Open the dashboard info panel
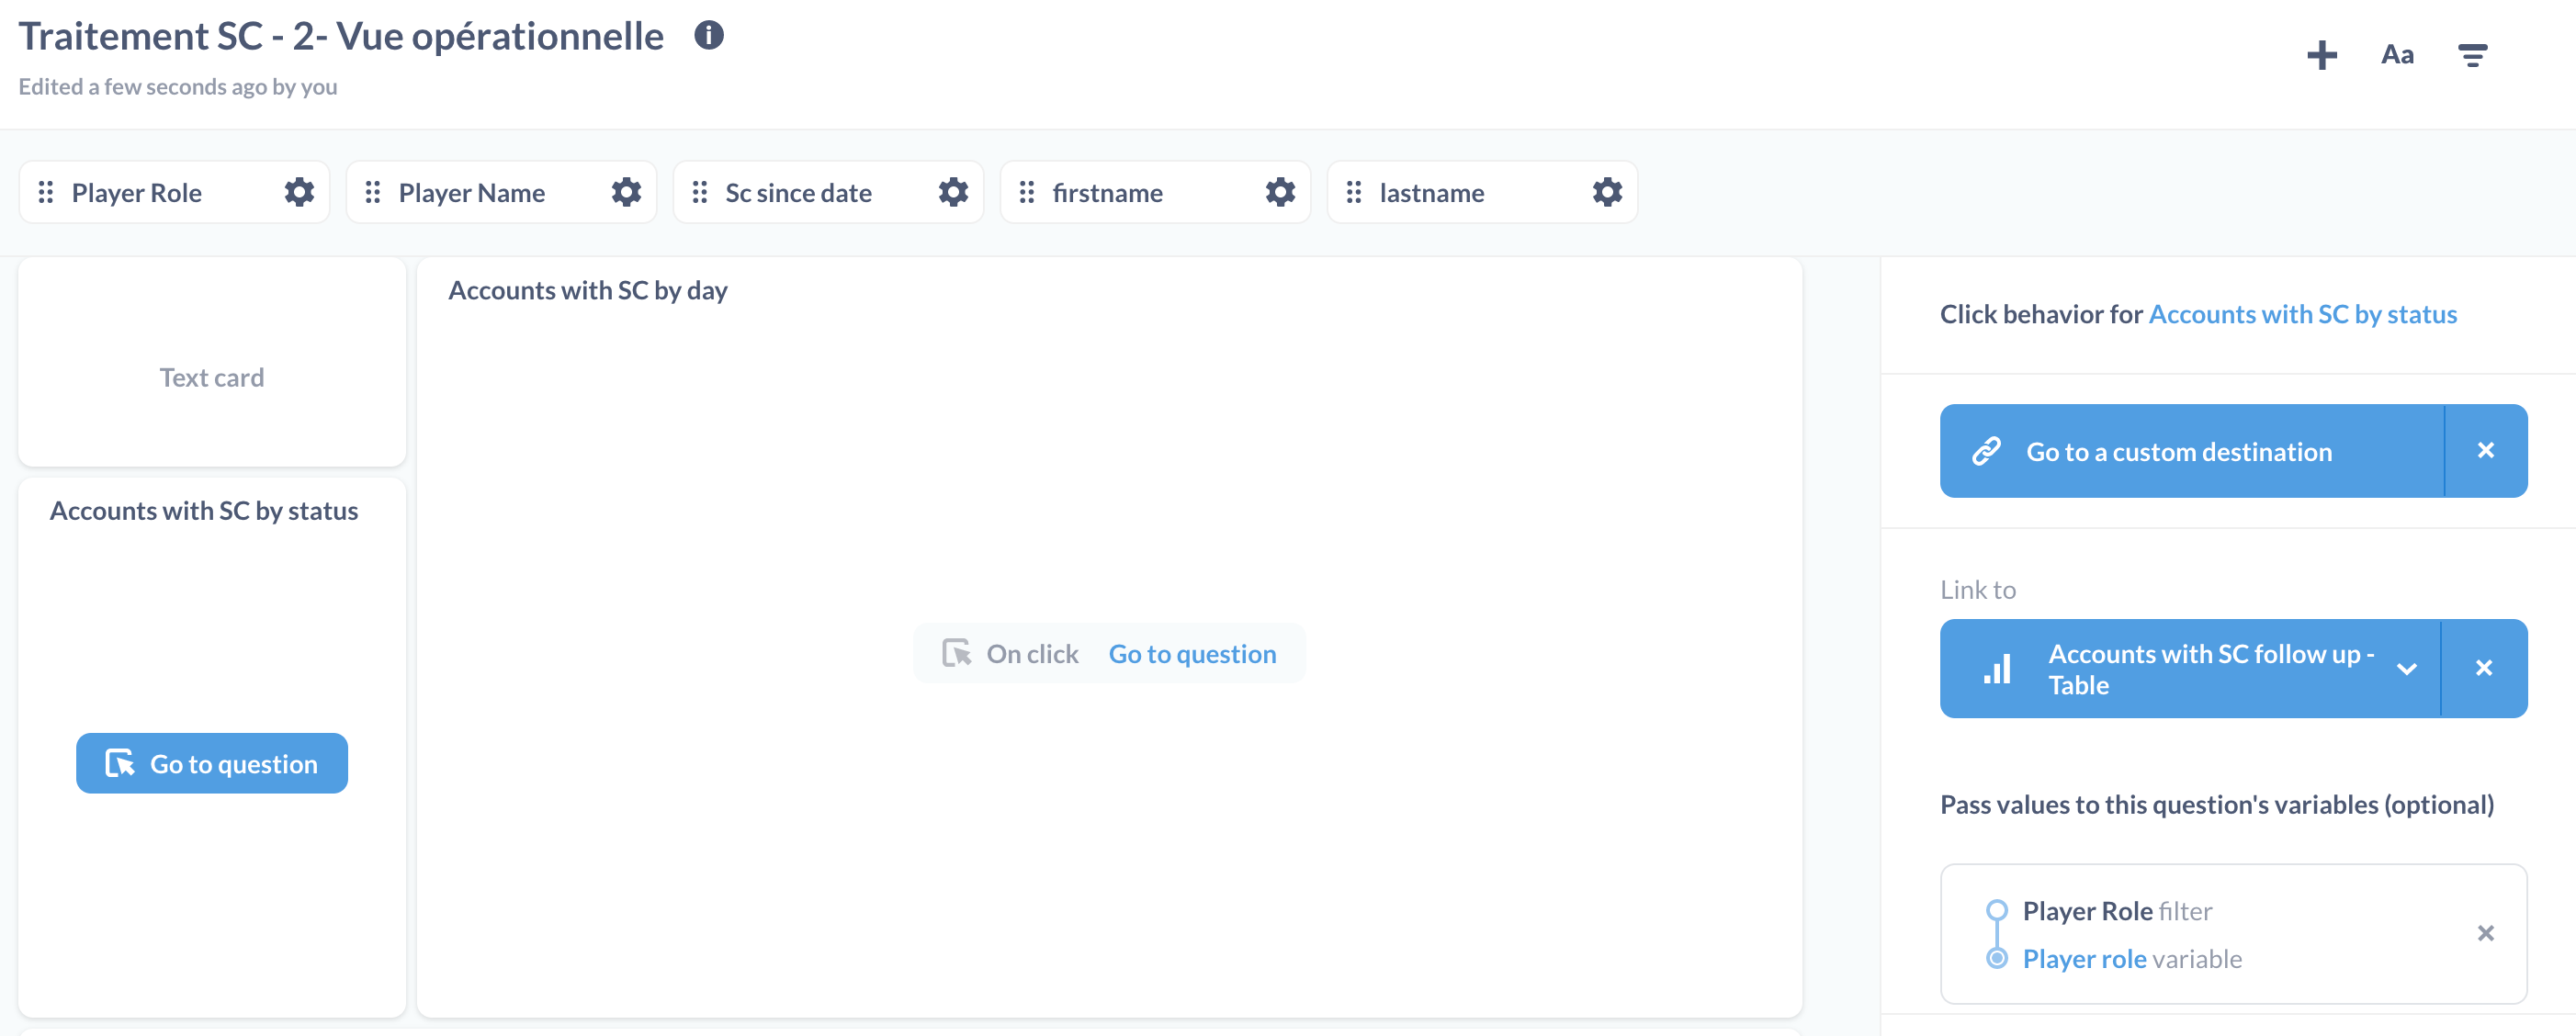 (709, 36)
